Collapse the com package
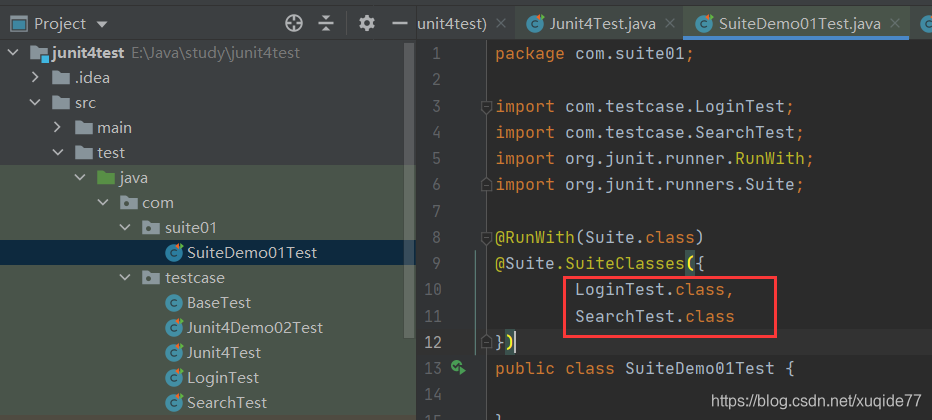The image size is (932, 420). pos(103,203)
